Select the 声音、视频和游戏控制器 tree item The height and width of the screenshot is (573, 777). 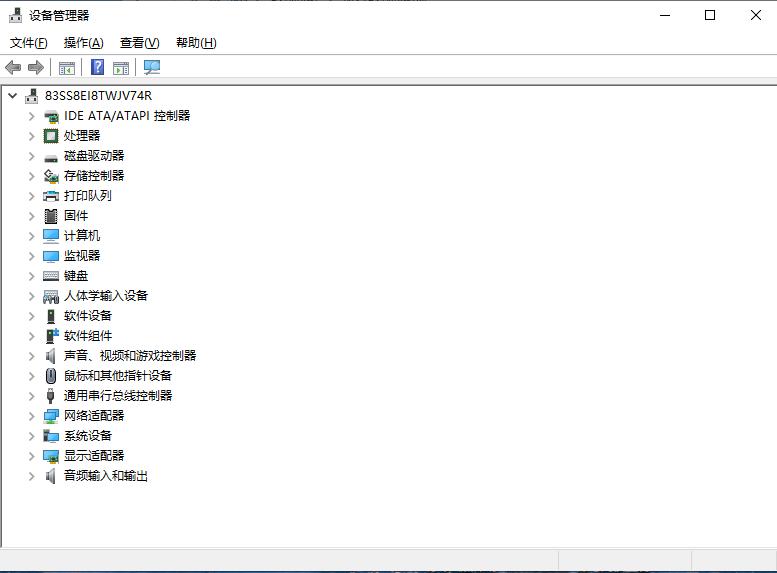[130, 356]
